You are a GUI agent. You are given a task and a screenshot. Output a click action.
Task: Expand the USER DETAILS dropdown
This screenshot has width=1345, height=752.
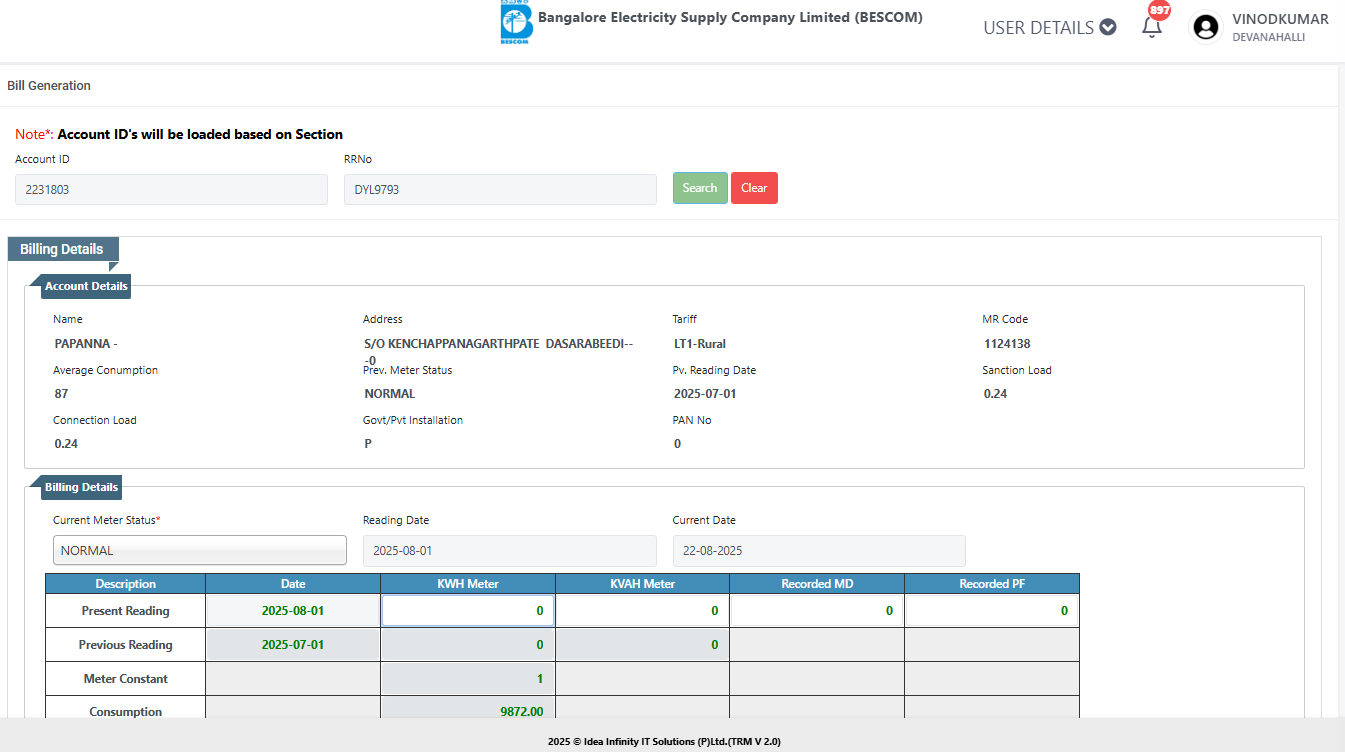[1049, 28]
